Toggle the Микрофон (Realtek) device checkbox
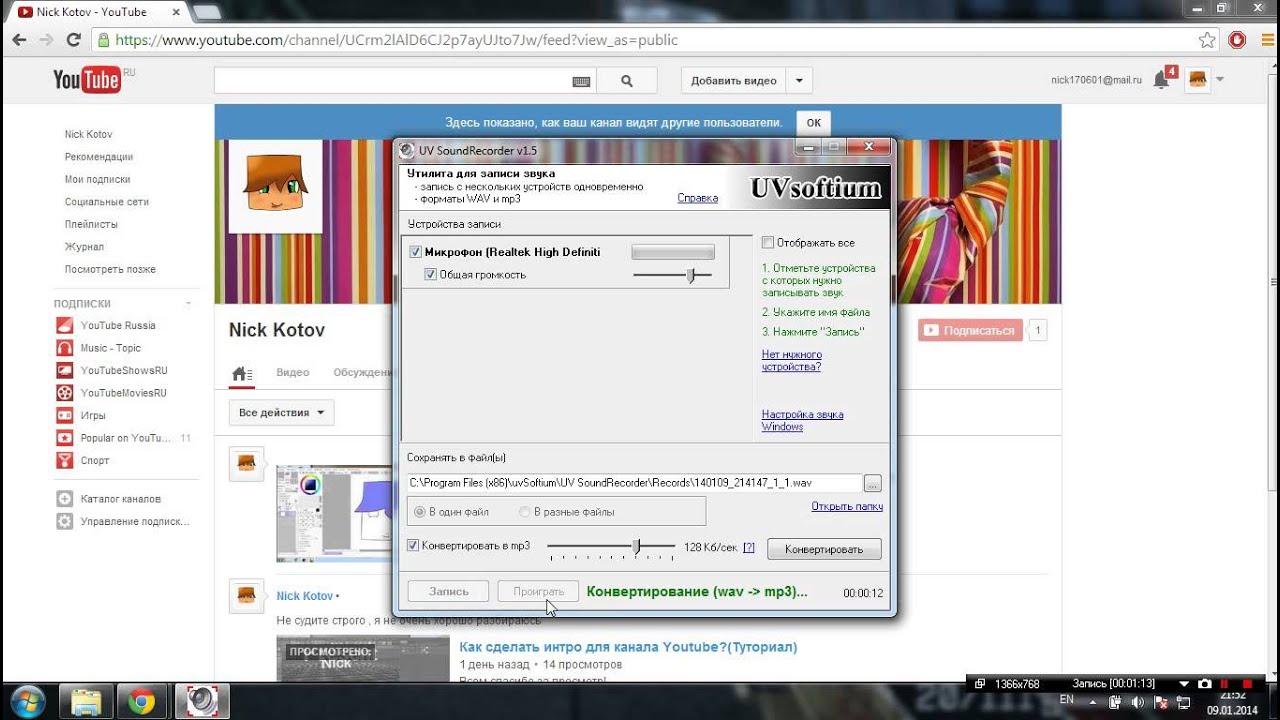Viewport: 1280px width, 720px height. (416, 252)
